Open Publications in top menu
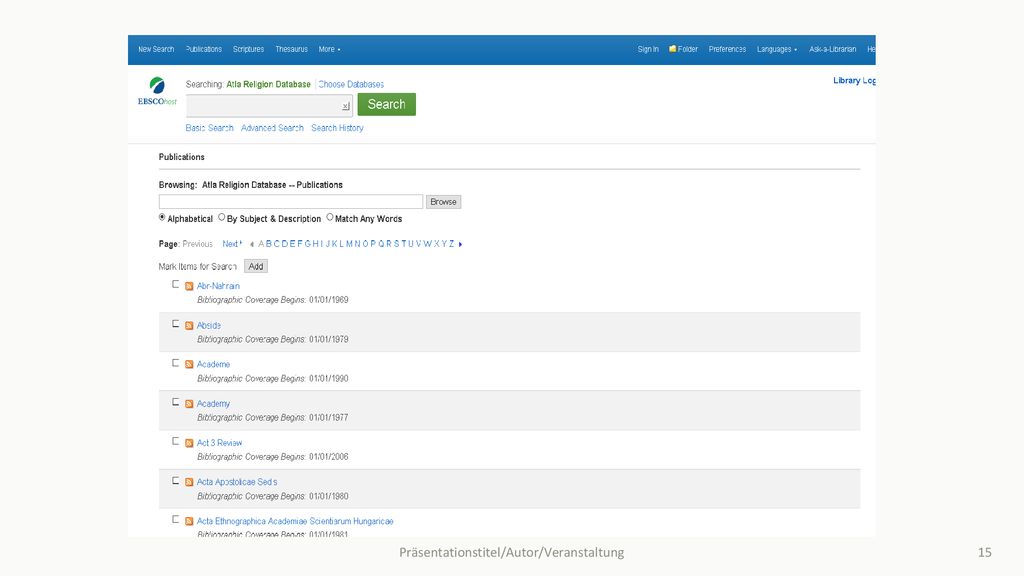Viewport: 1024px width, 576px height. tap(204, 49)
